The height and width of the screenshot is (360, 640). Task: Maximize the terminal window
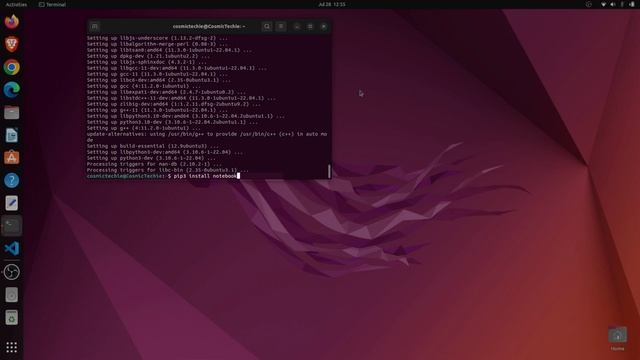[310, 27]
